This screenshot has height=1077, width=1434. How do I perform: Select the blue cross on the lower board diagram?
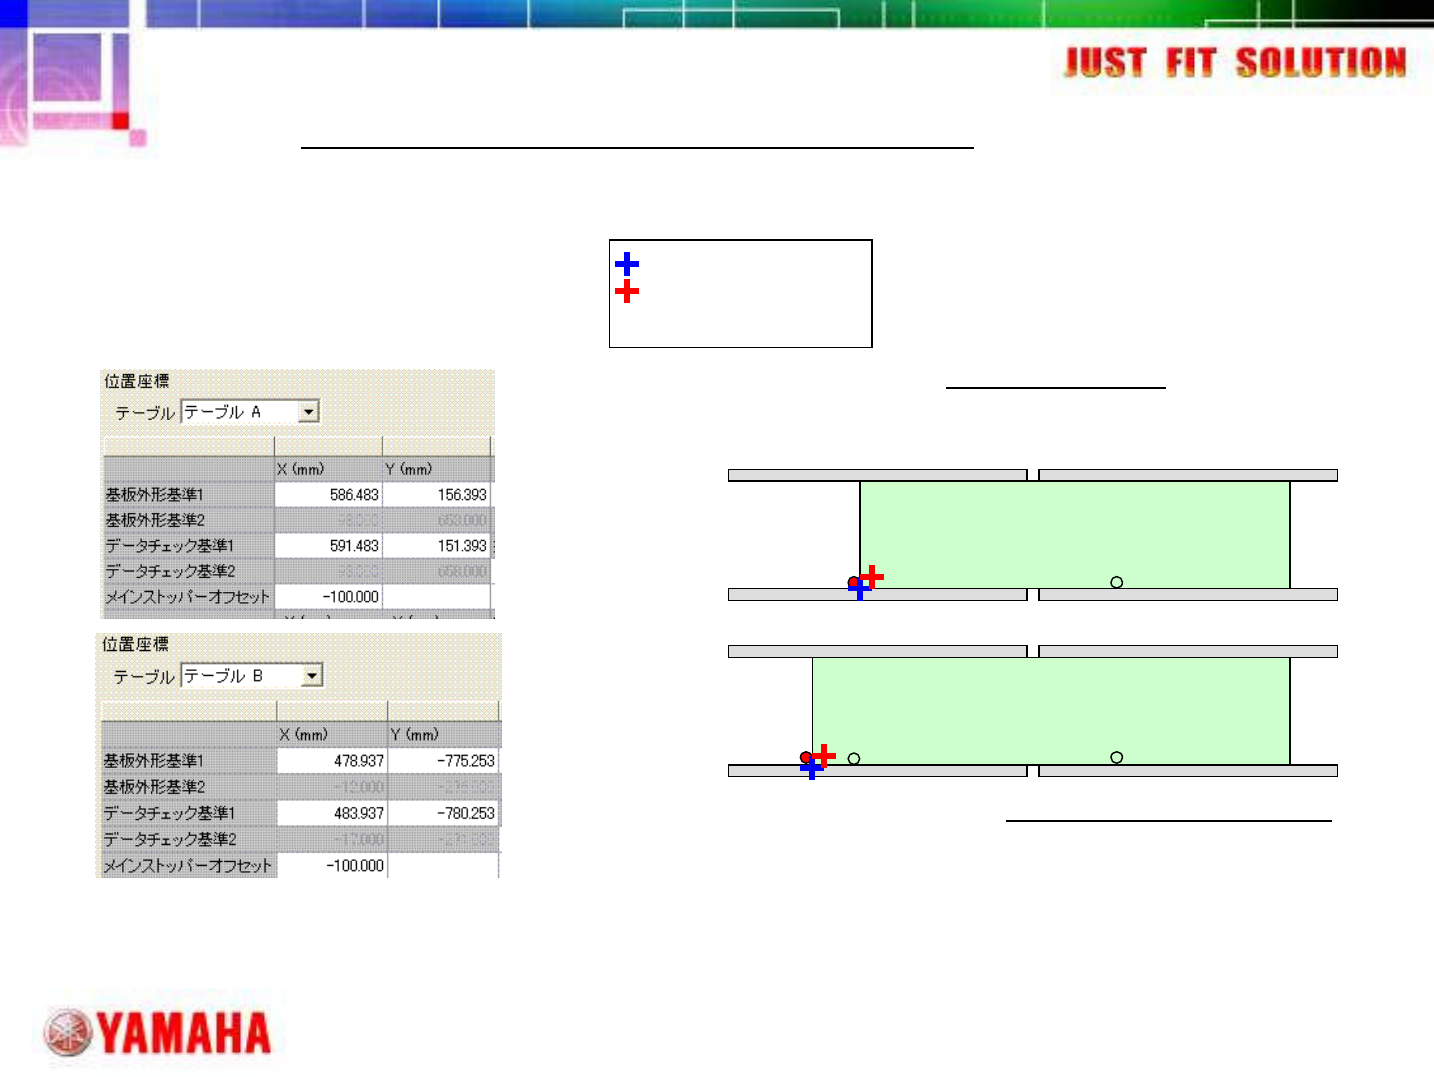tap(812, 768)
